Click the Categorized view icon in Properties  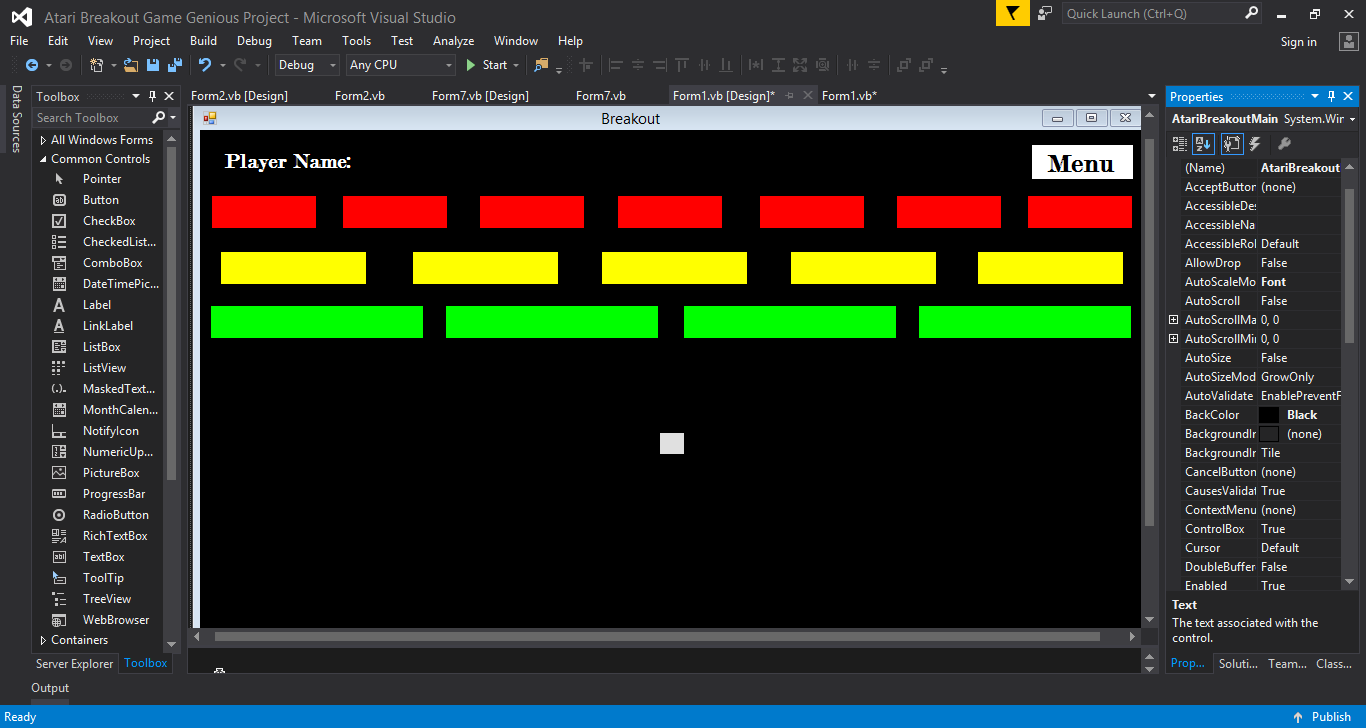[x=1181, y=144]
